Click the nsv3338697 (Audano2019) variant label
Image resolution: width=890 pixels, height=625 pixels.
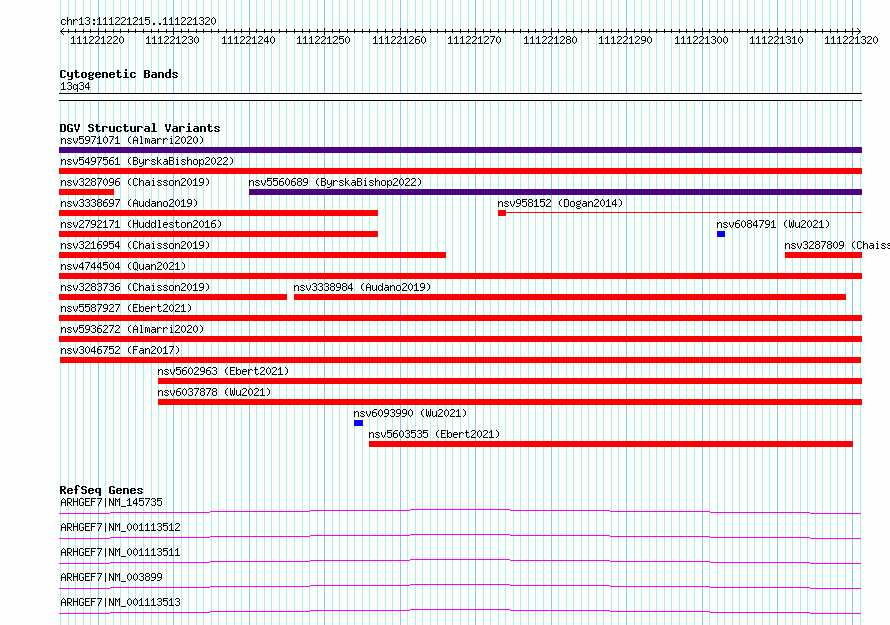pos(129,203)
